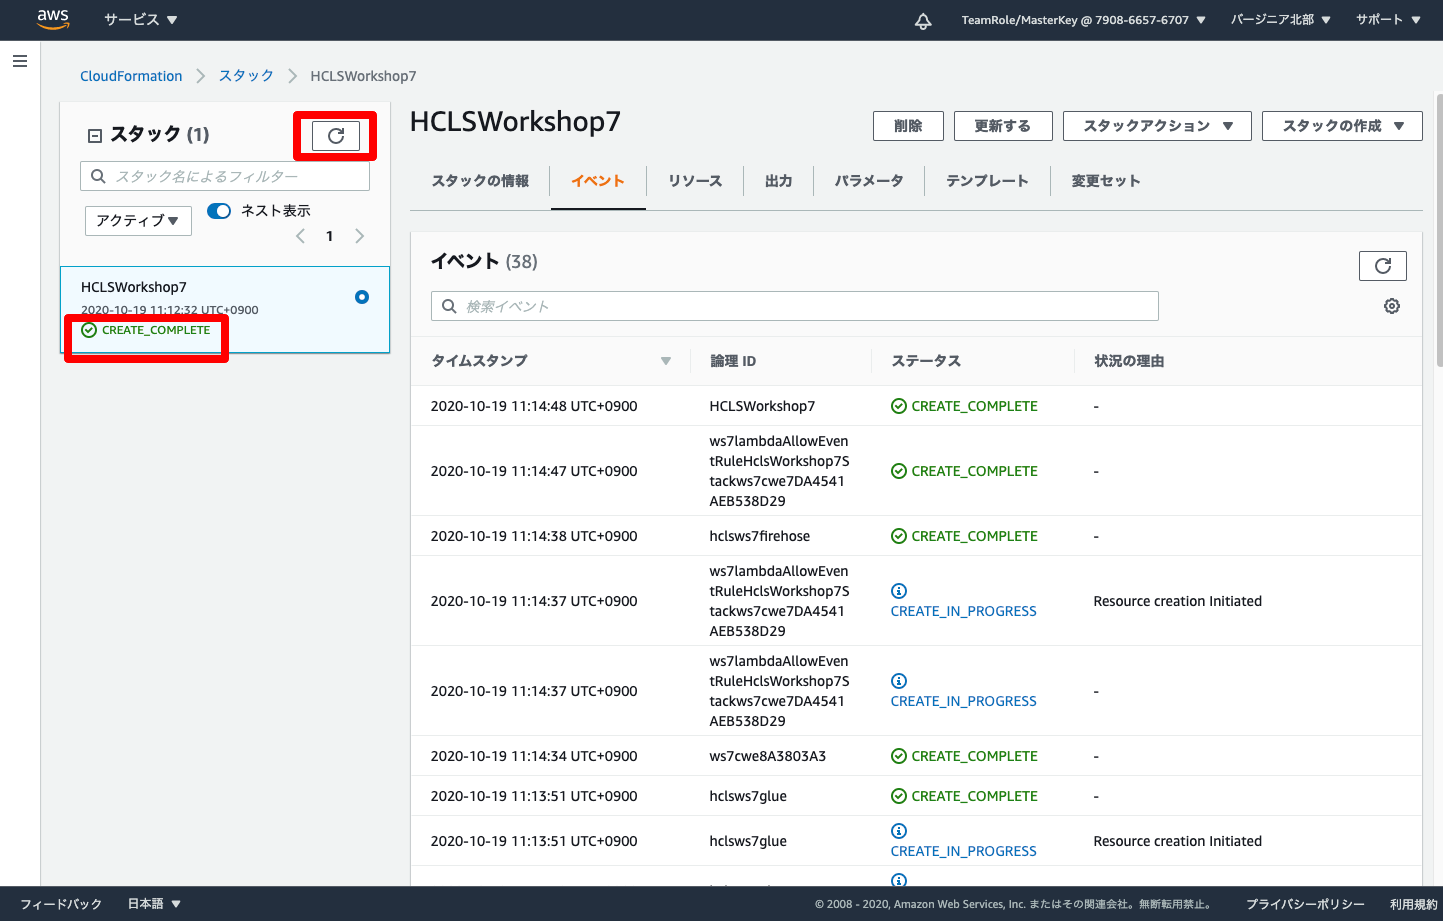This screenshot has width=1443, height=921.
Task: Click search icon in stack filter
Action: point(98,176)
